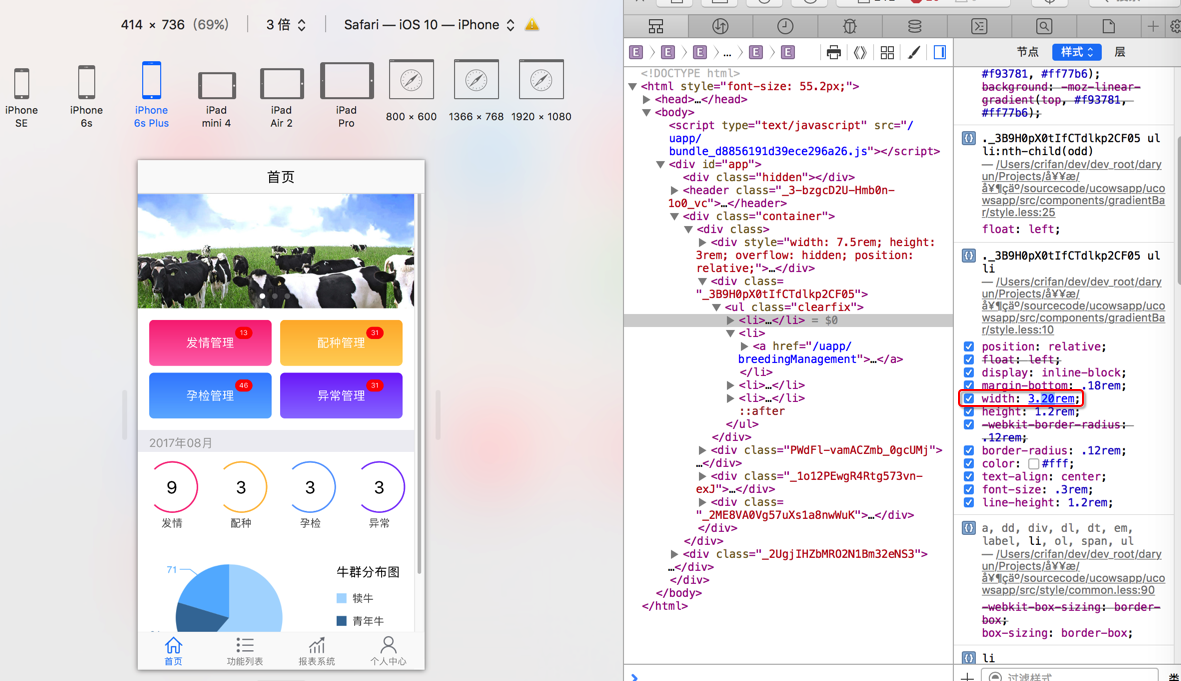This screenshot has height=681, width=1181.
Task: Toggle shadow DOM angle-brackets icon
Action: point(860,52)
